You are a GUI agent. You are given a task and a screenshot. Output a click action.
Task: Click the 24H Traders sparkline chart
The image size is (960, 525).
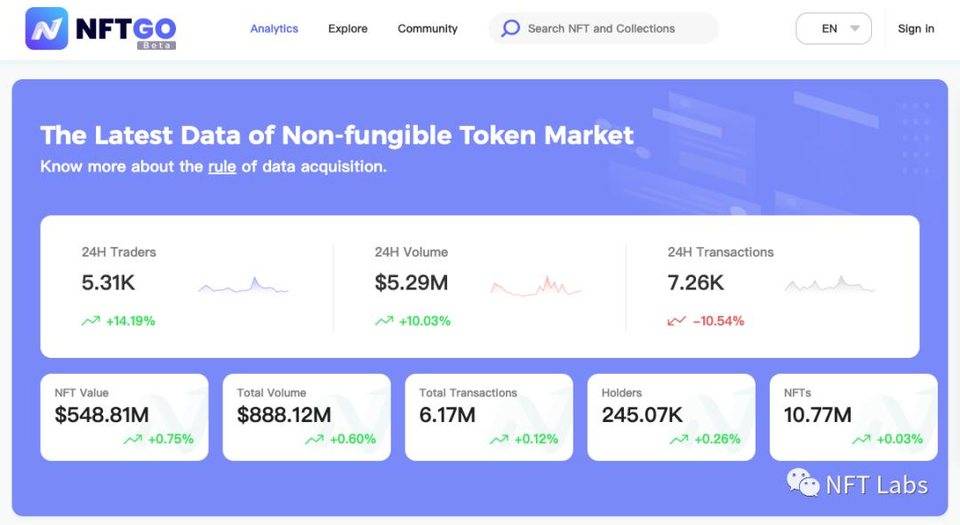point(243,288)
